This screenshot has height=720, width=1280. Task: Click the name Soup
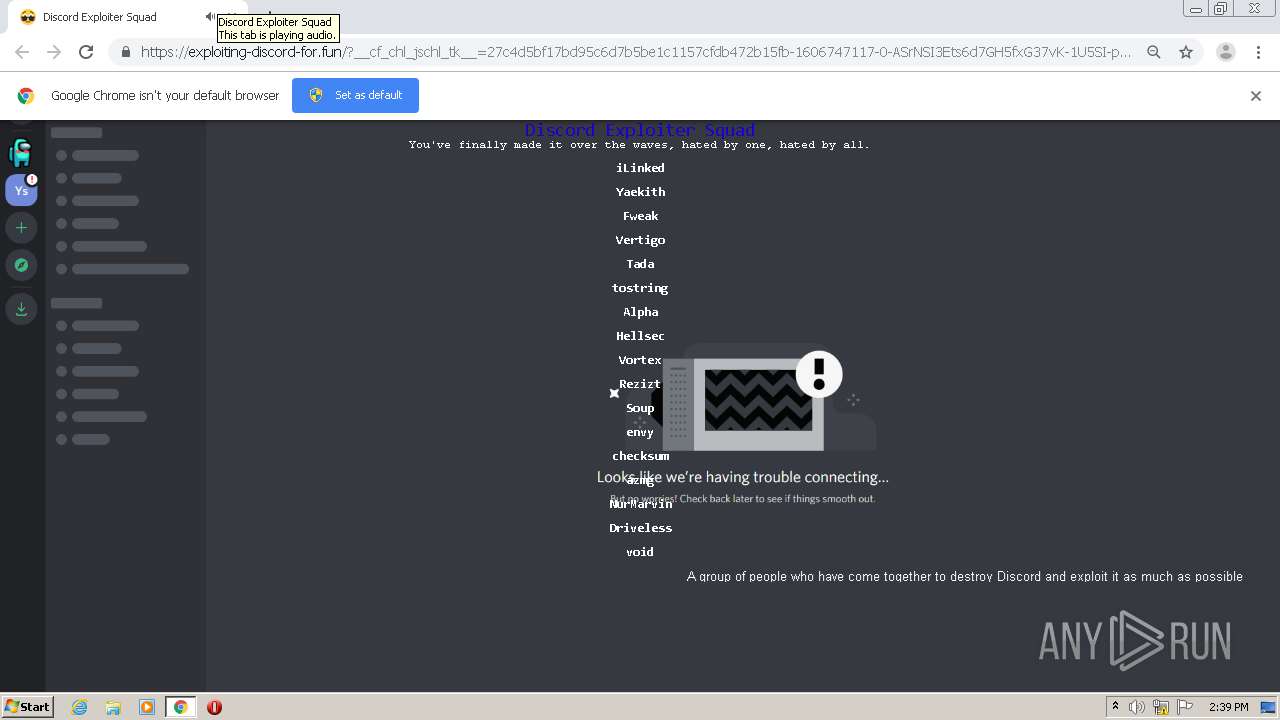pyautogui.click(x=640, y=408)
